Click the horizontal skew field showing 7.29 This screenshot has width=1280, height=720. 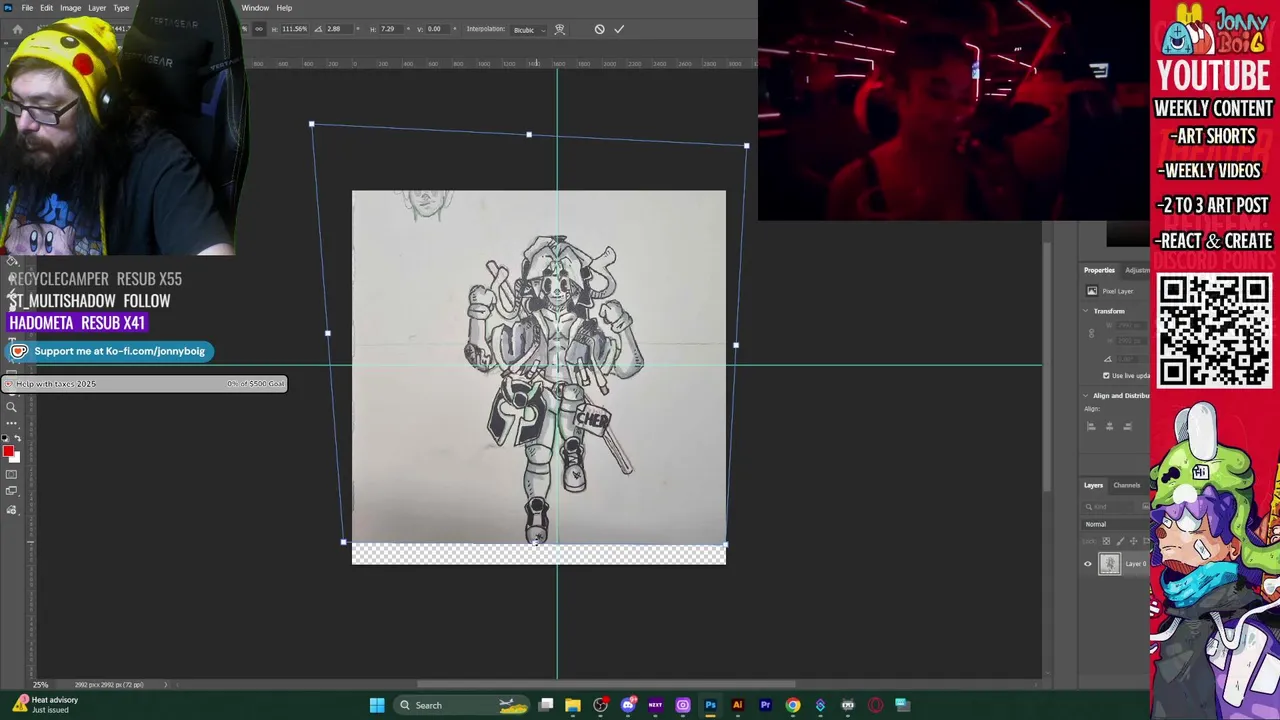[391, 29]
